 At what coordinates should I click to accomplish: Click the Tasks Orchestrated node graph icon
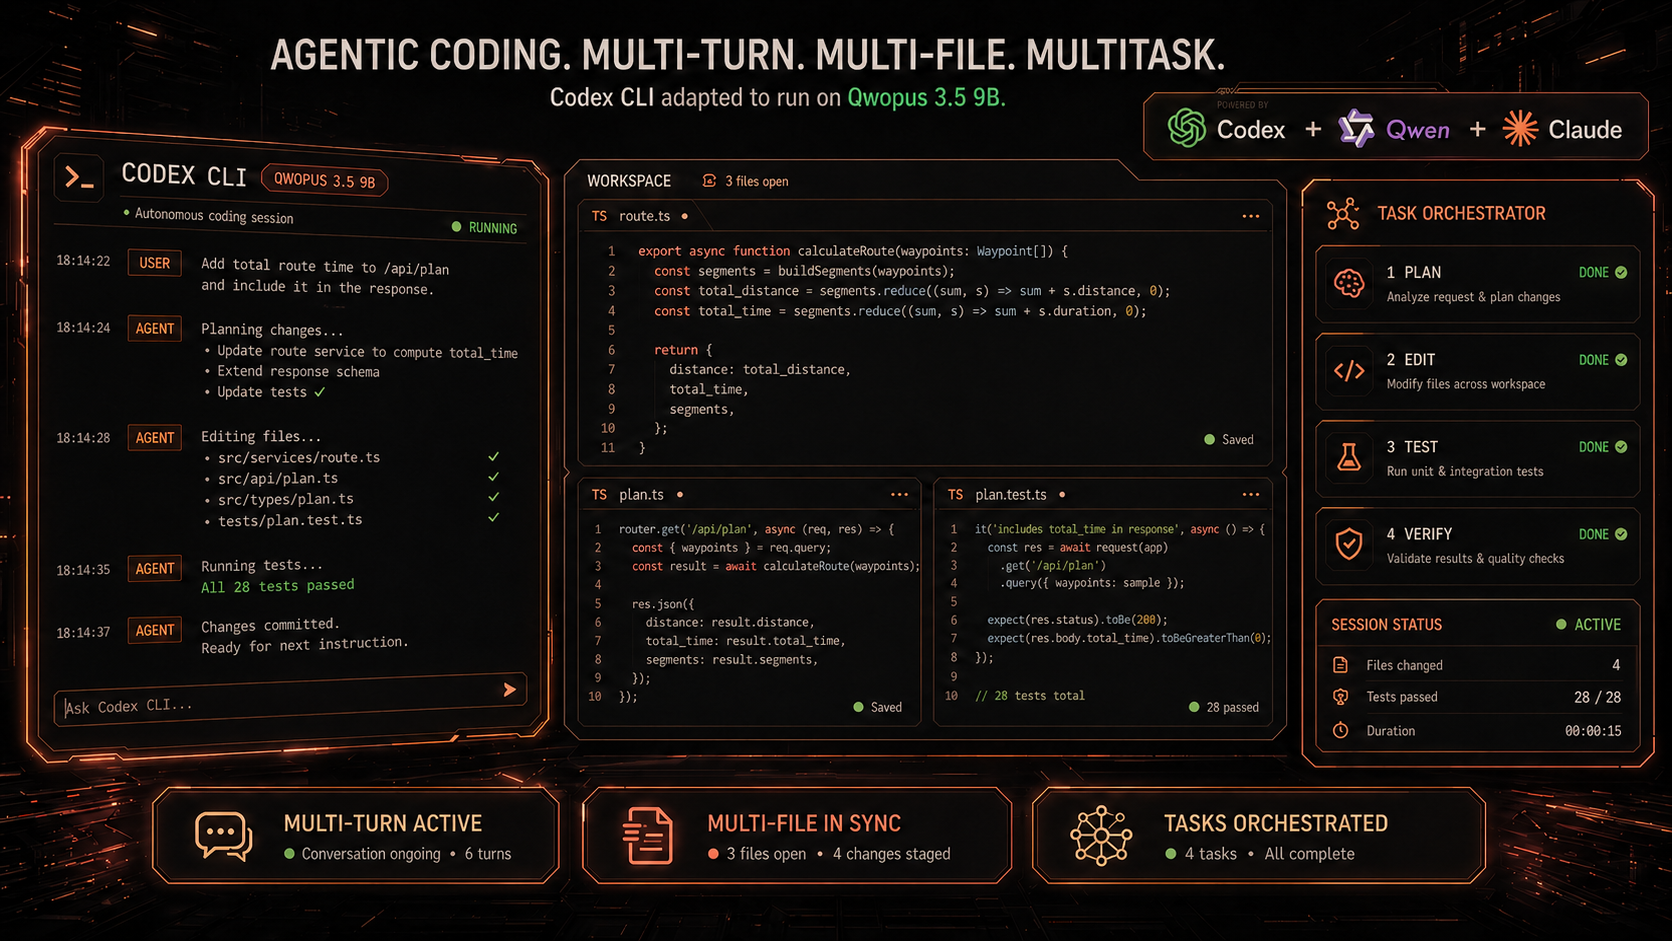1101,835
